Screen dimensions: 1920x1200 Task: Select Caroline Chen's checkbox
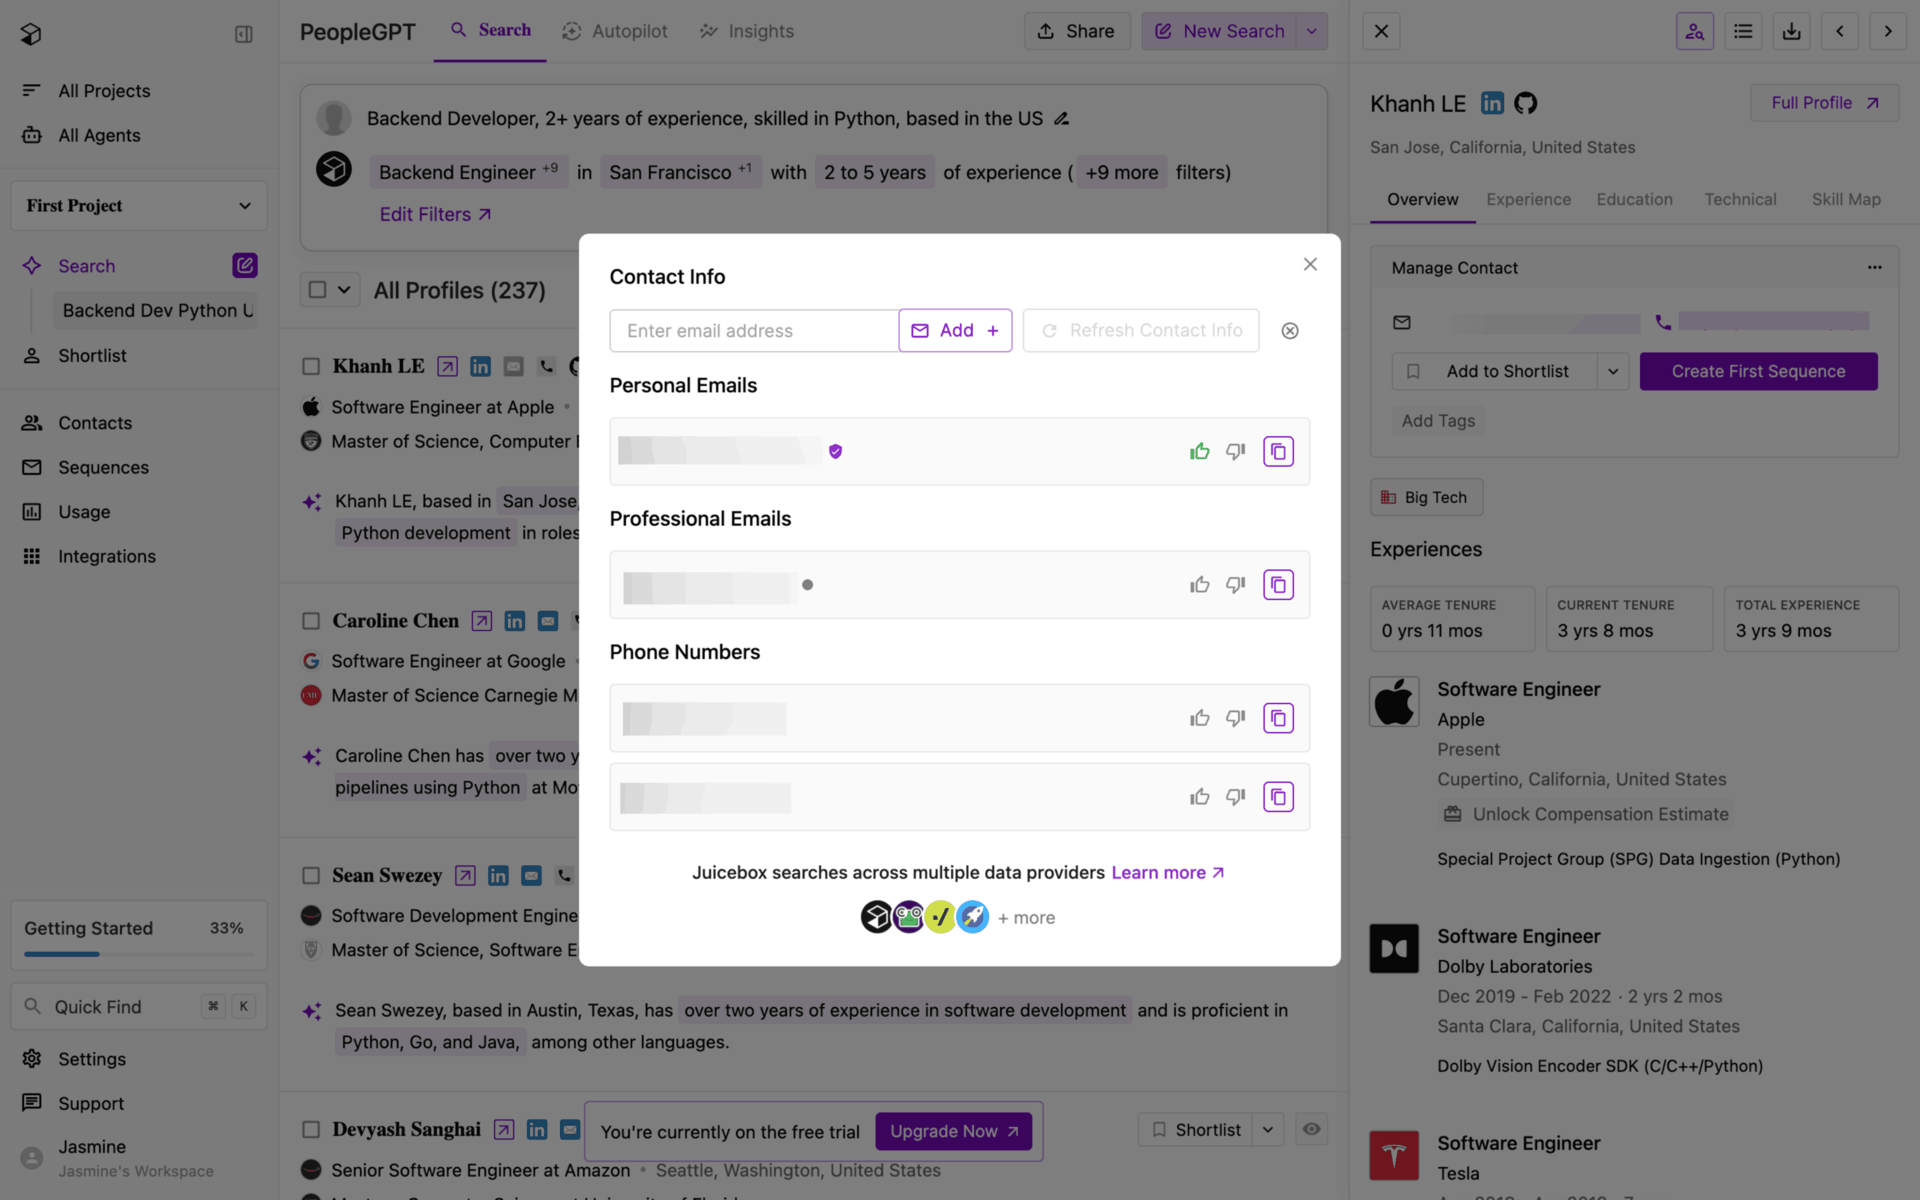click(311, 621)
